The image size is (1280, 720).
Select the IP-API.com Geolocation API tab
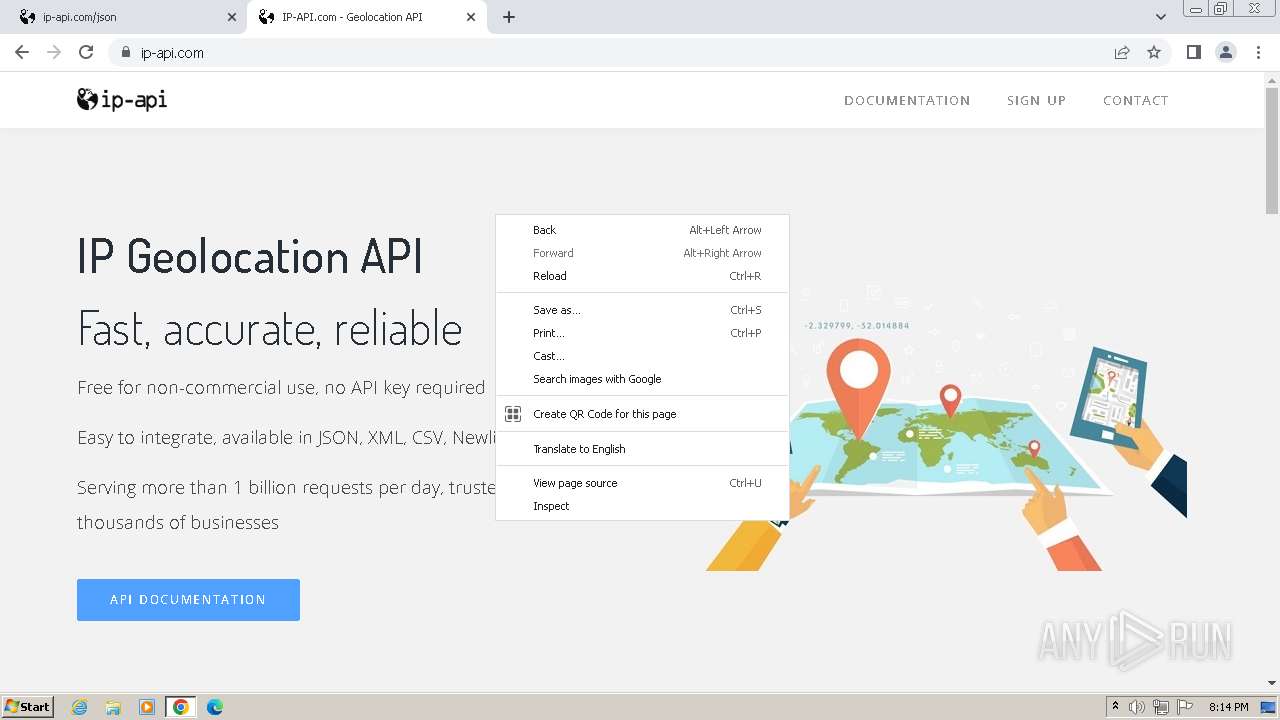pos(368,17)
